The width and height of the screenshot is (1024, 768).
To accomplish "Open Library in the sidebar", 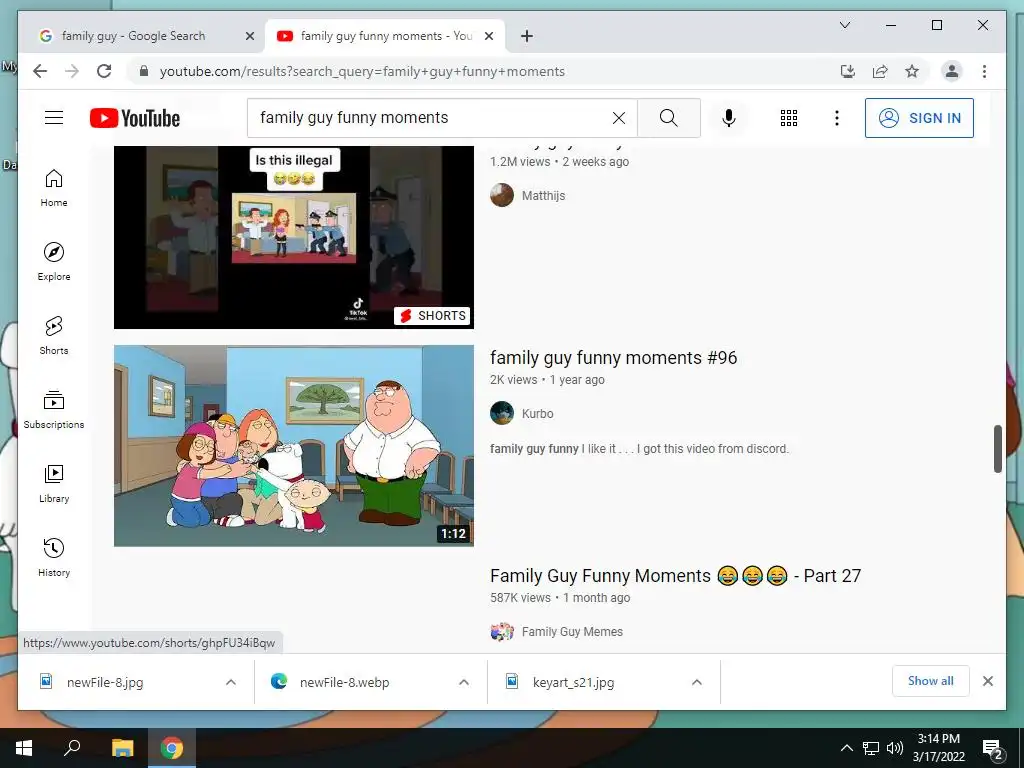I will (54, 484).
